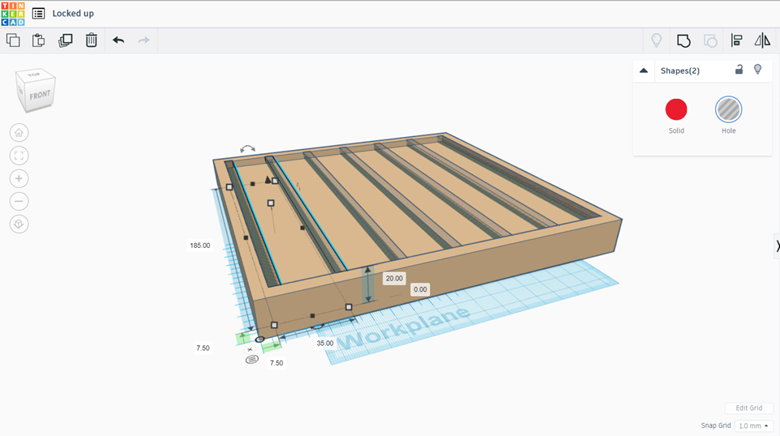
Task: Open the designs list icon
Action: click(x=38, y=13)
